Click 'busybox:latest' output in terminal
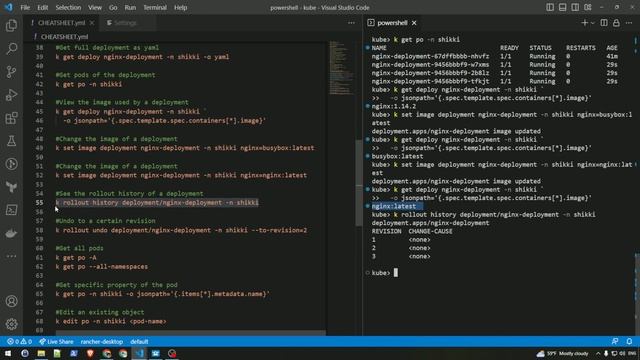The width and height of the screenshot is (640, 360). coord(397,156)
